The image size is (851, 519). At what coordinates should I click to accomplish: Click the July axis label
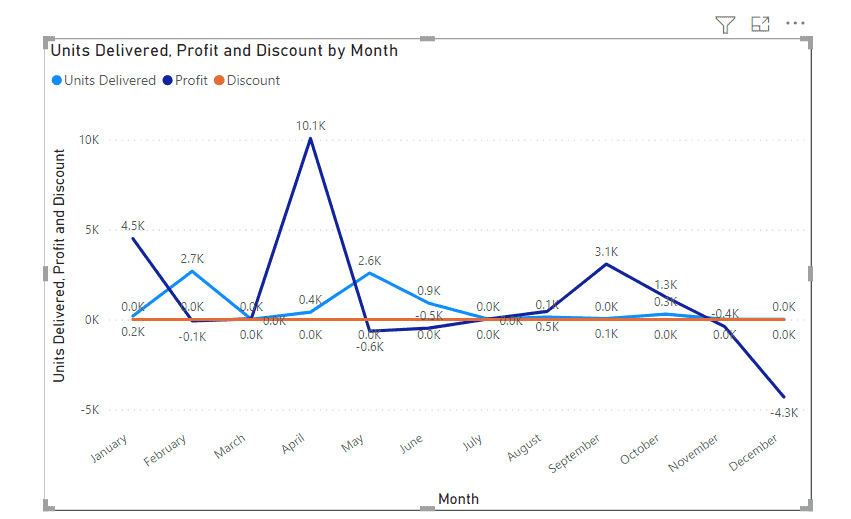point(472,442)
